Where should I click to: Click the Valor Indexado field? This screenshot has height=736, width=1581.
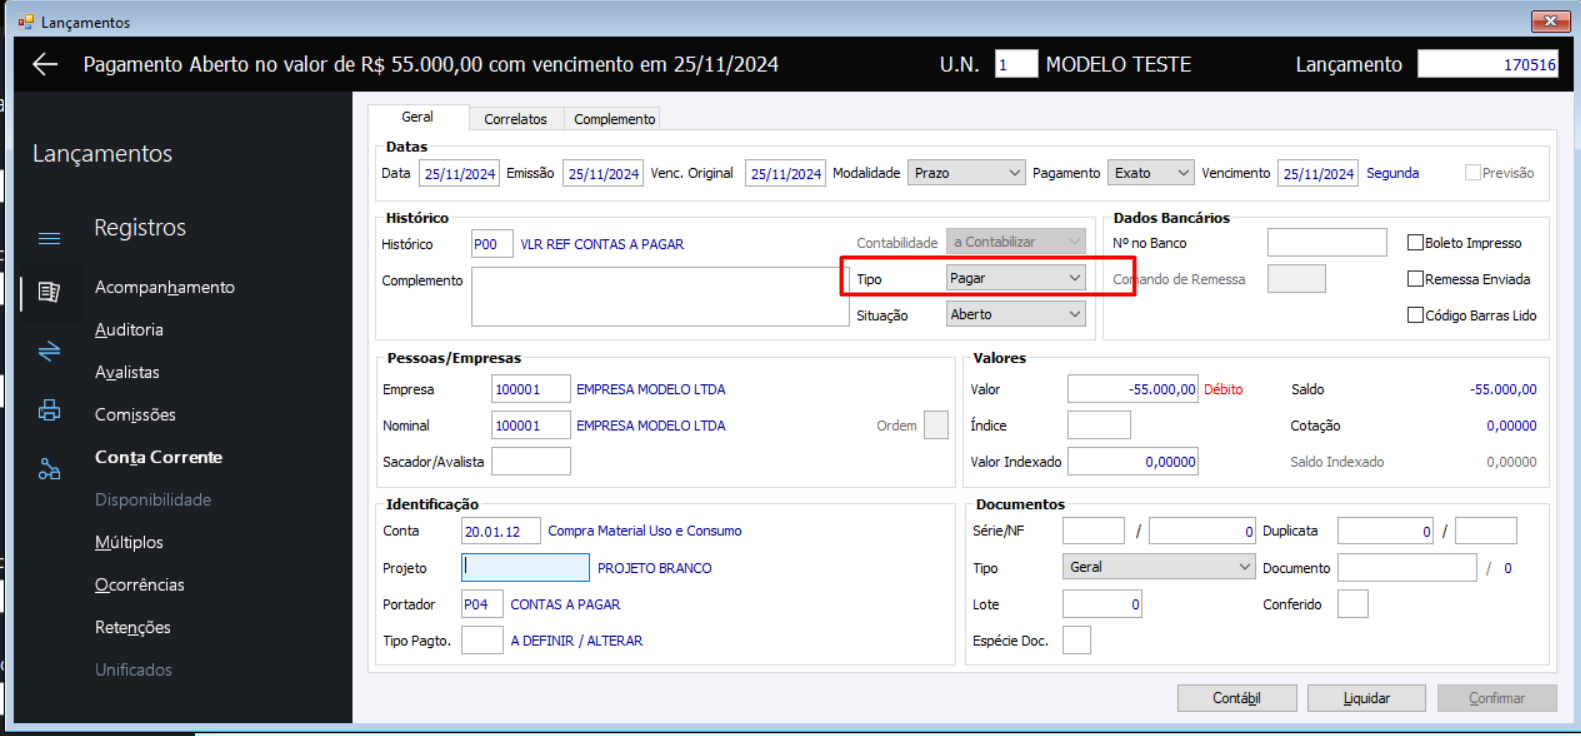coord(1133,461)
